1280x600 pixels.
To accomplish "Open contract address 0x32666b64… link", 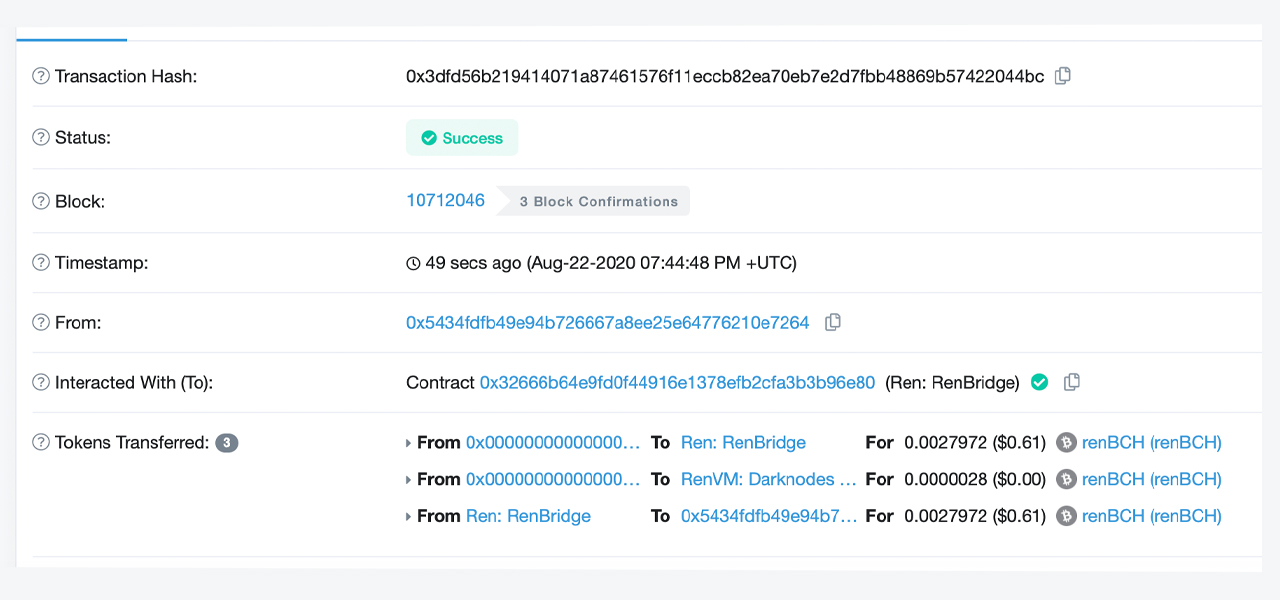I will [x=677, y=382].
